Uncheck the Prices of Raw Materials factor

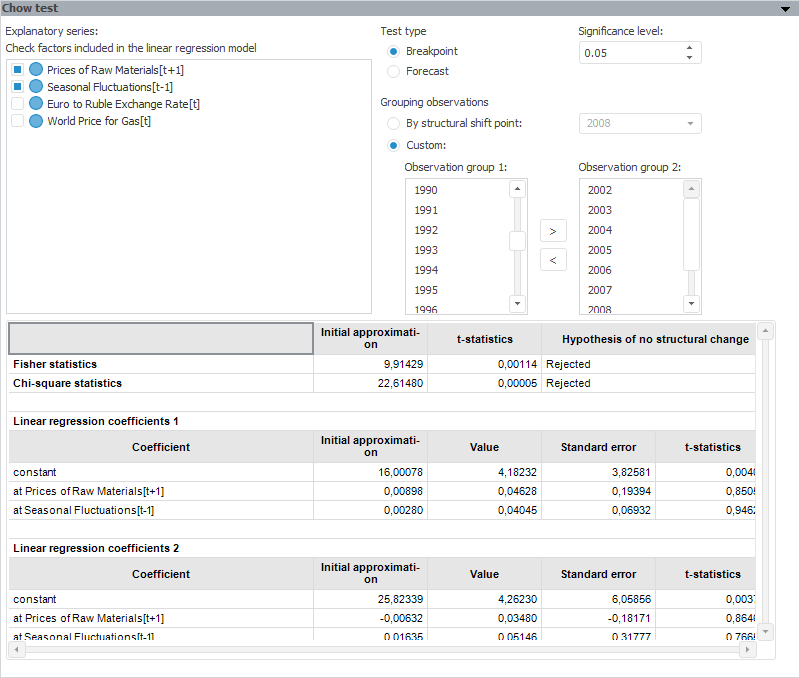tap(17, 70)
